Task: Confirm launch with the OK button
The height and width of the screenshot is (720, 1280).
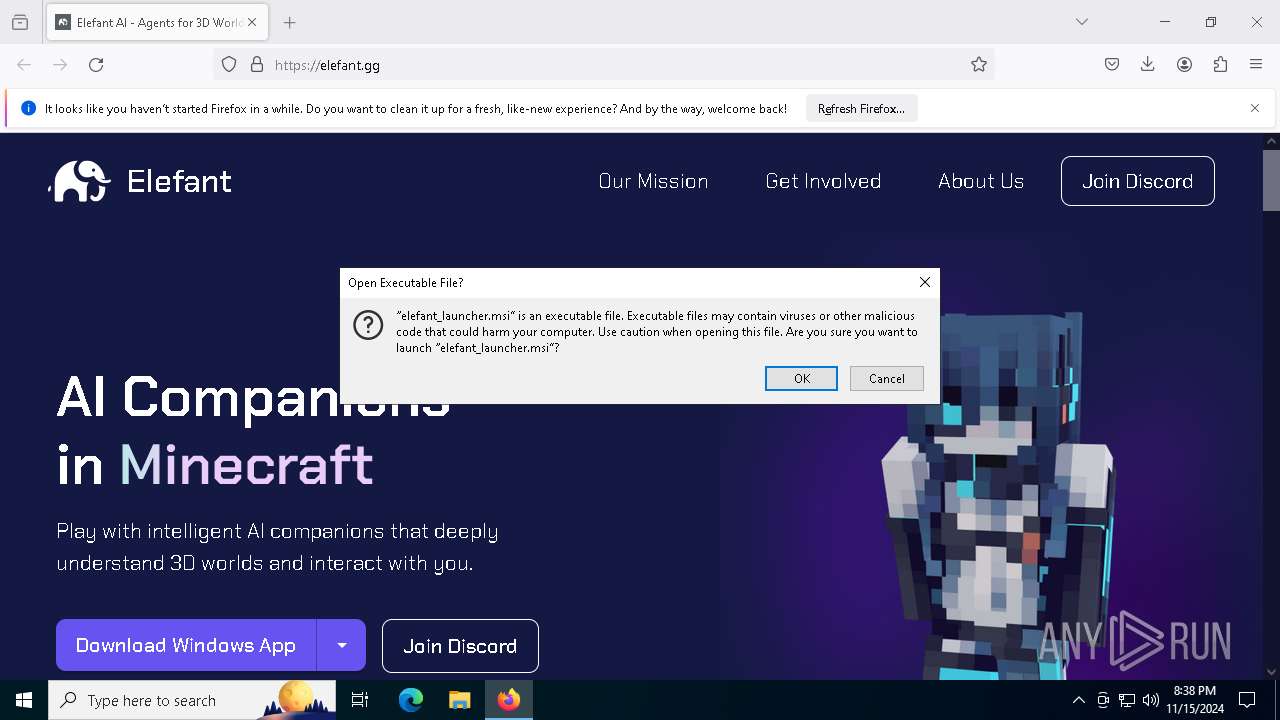Action: coord(801,378)
